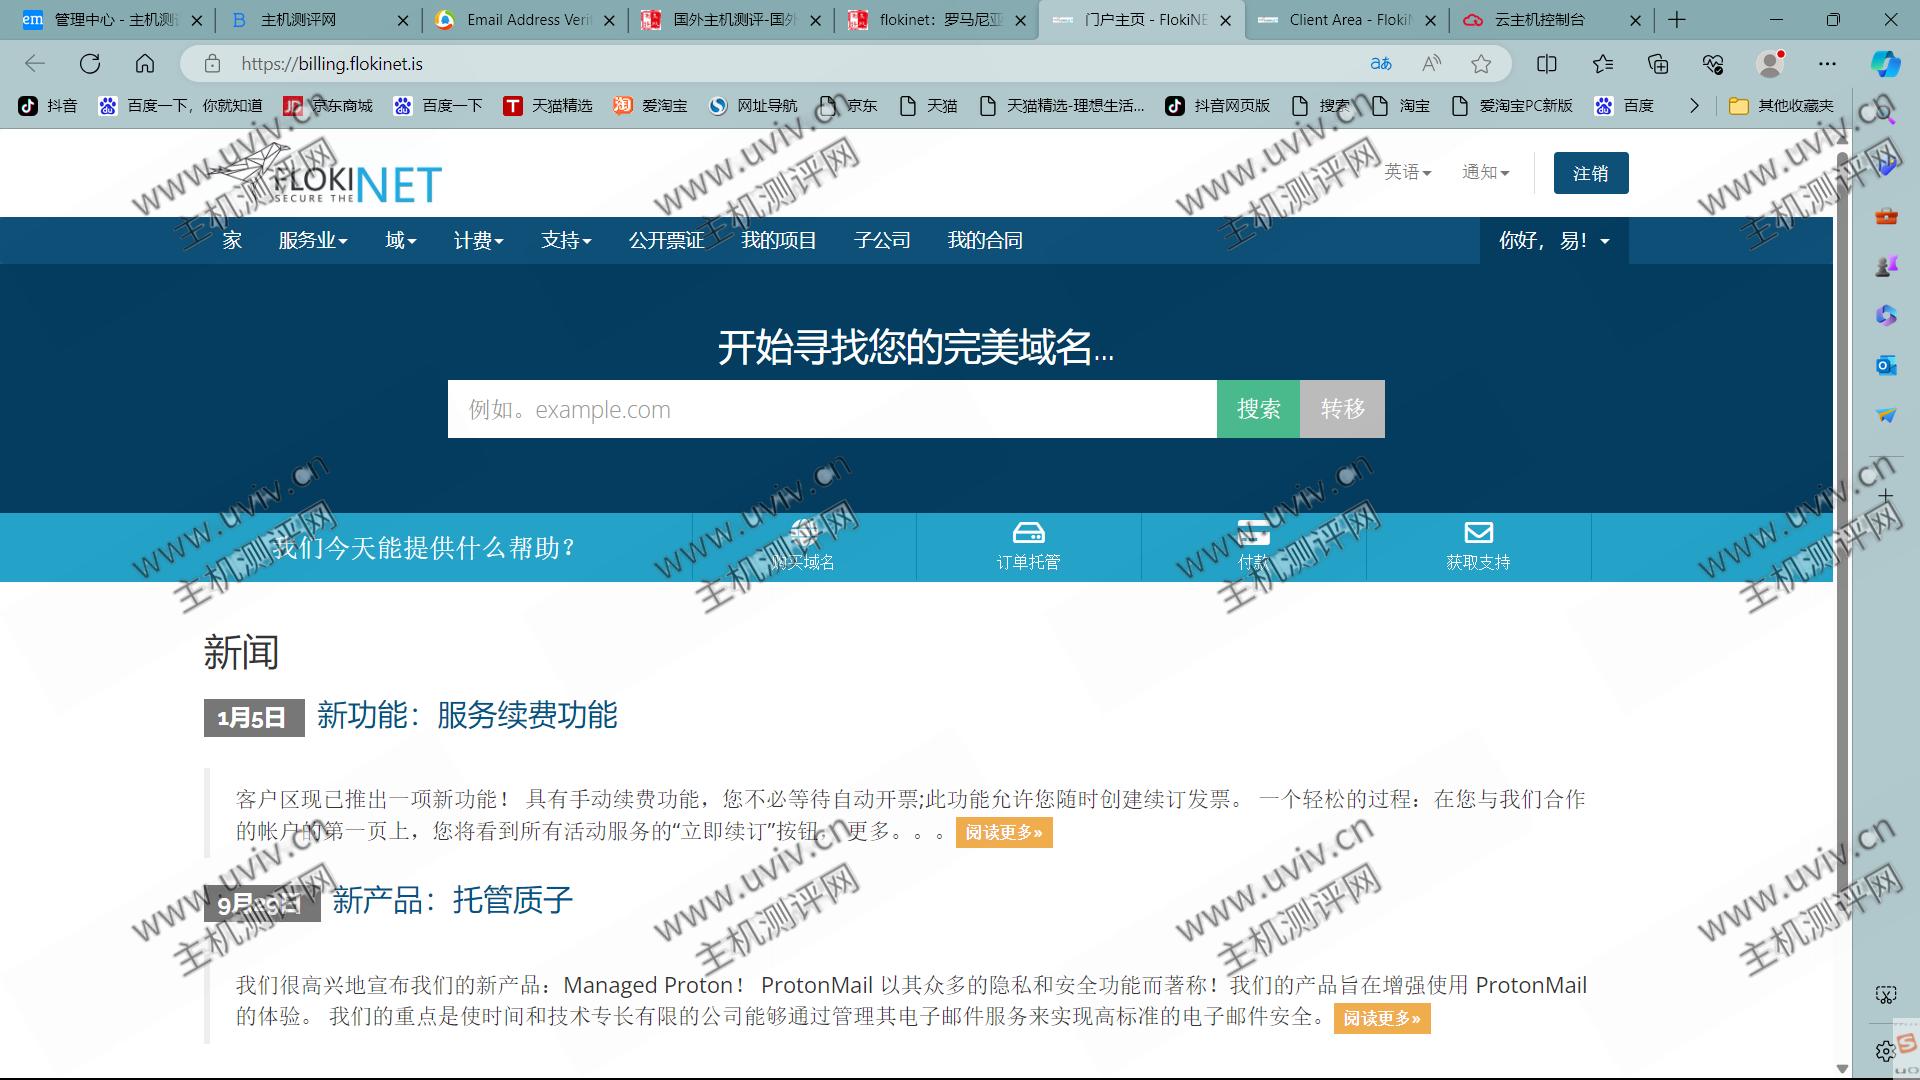Open the 计费 billing dropdown
Viewport: 1920px width, 1080px height.
pyautogui.click(x=478, y=241)
